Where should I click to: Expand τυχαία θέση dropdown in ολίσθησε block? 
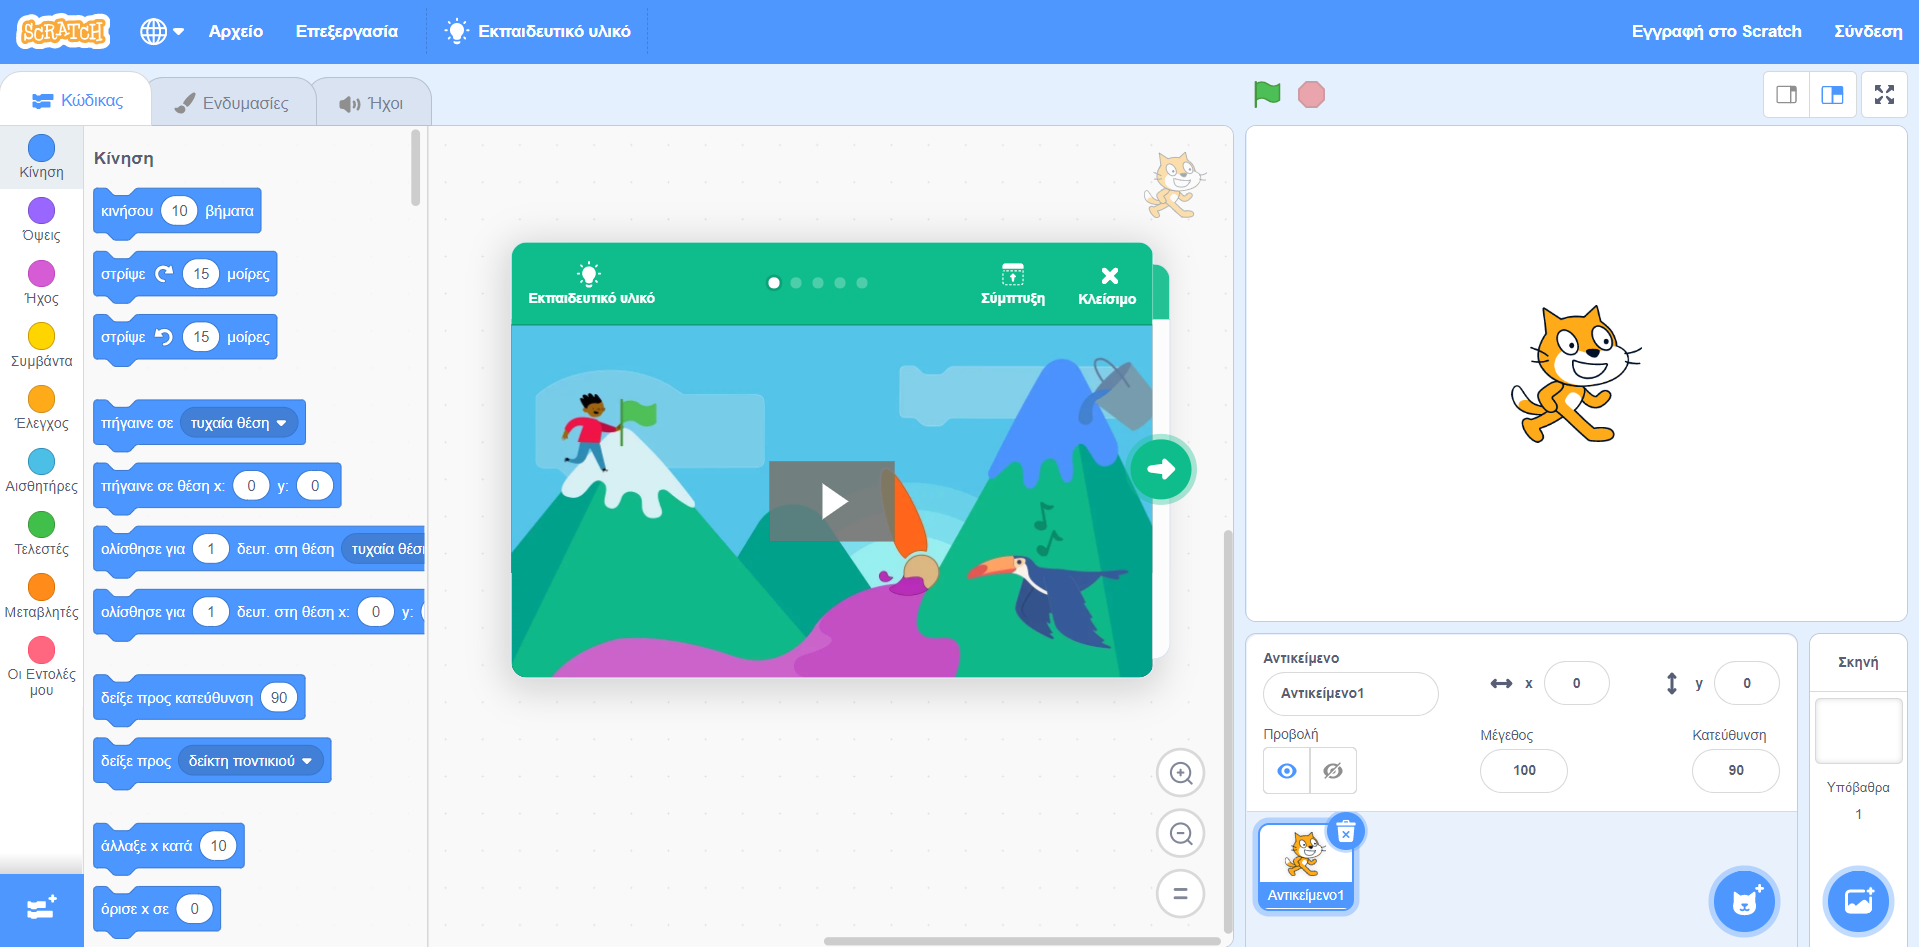tap(384, 549)
